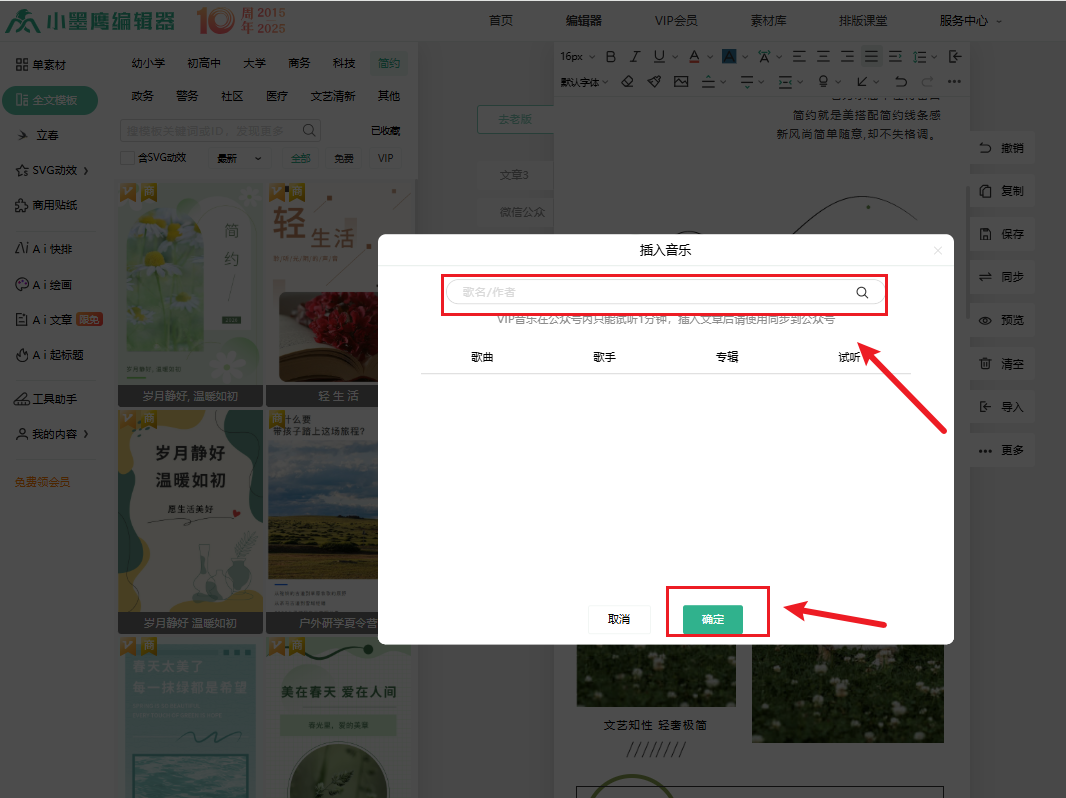Select the 免费 filter option
1066x798 pixels.
tap(343, 158)
